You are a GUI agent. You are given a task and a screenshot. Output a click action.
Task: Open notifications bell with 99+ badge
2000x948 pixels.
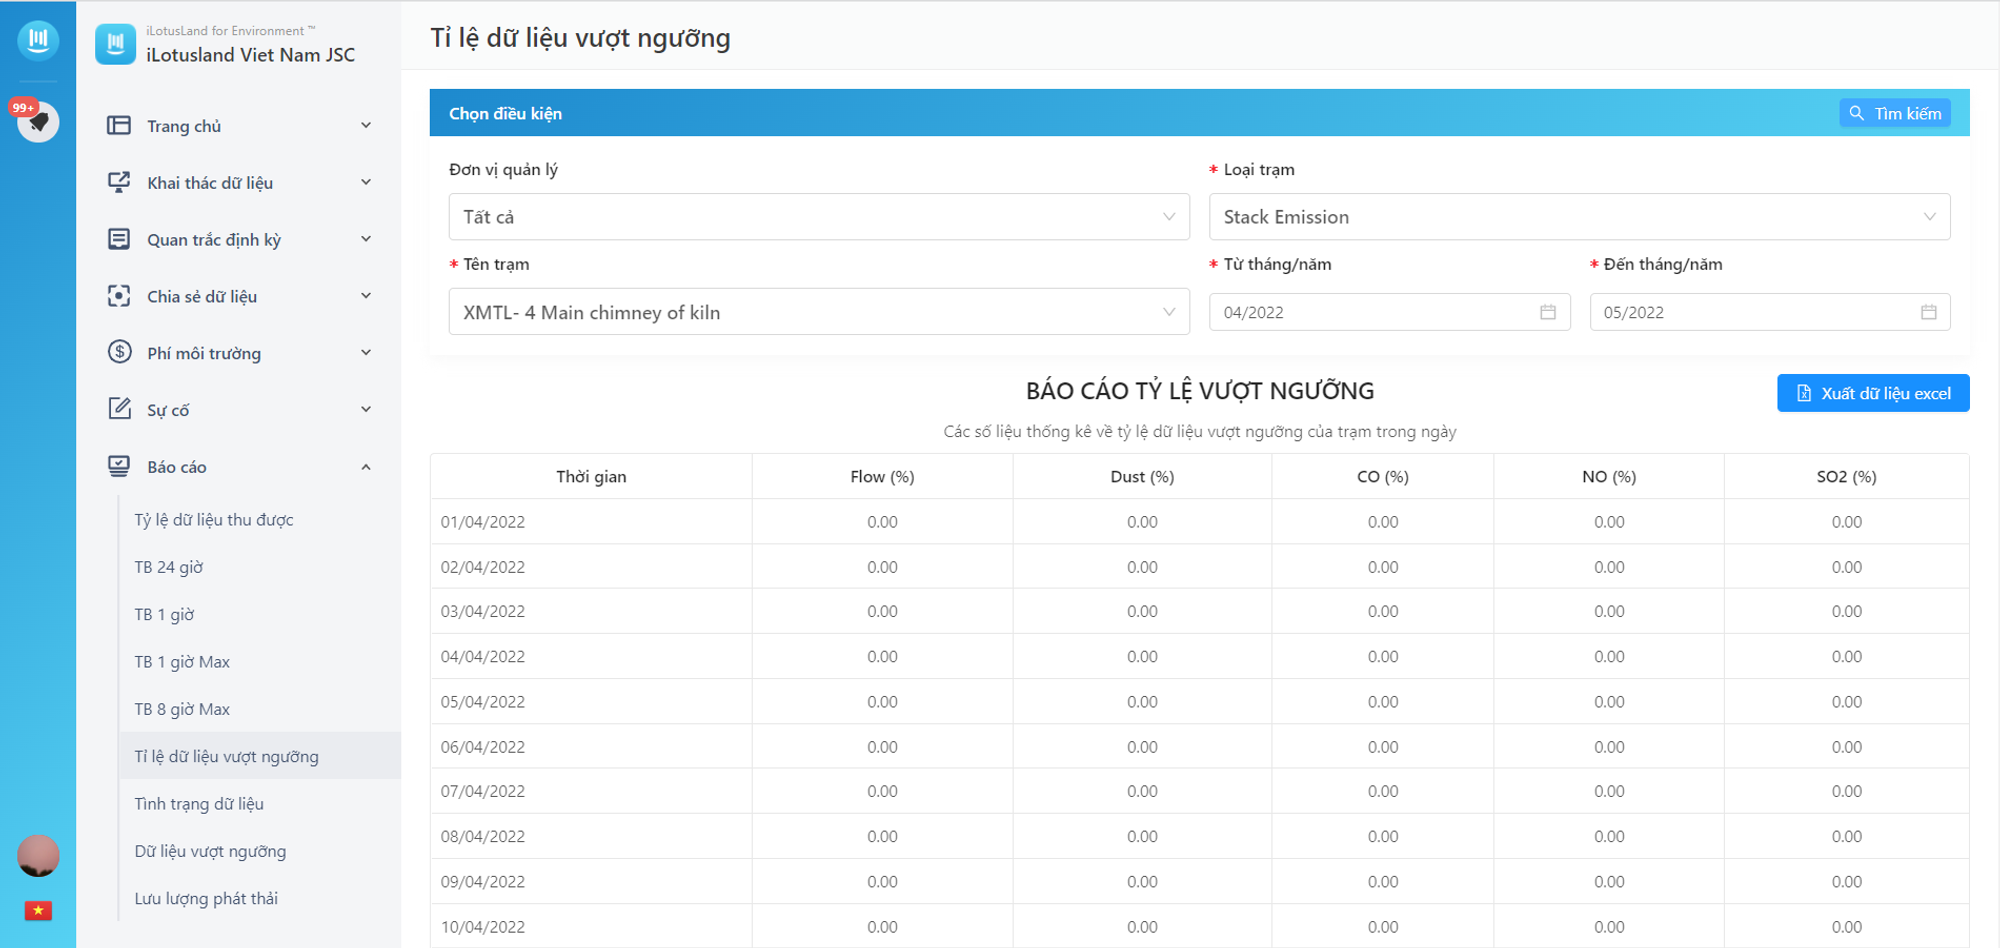(38, 122)
